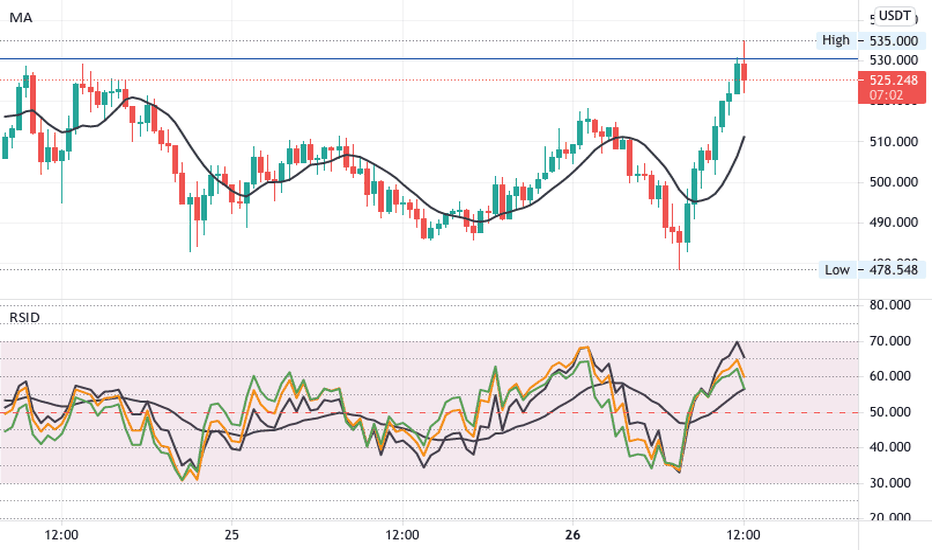Click the last 12:00 time axis label
This screenshot has height=550, width=932.
743,535
